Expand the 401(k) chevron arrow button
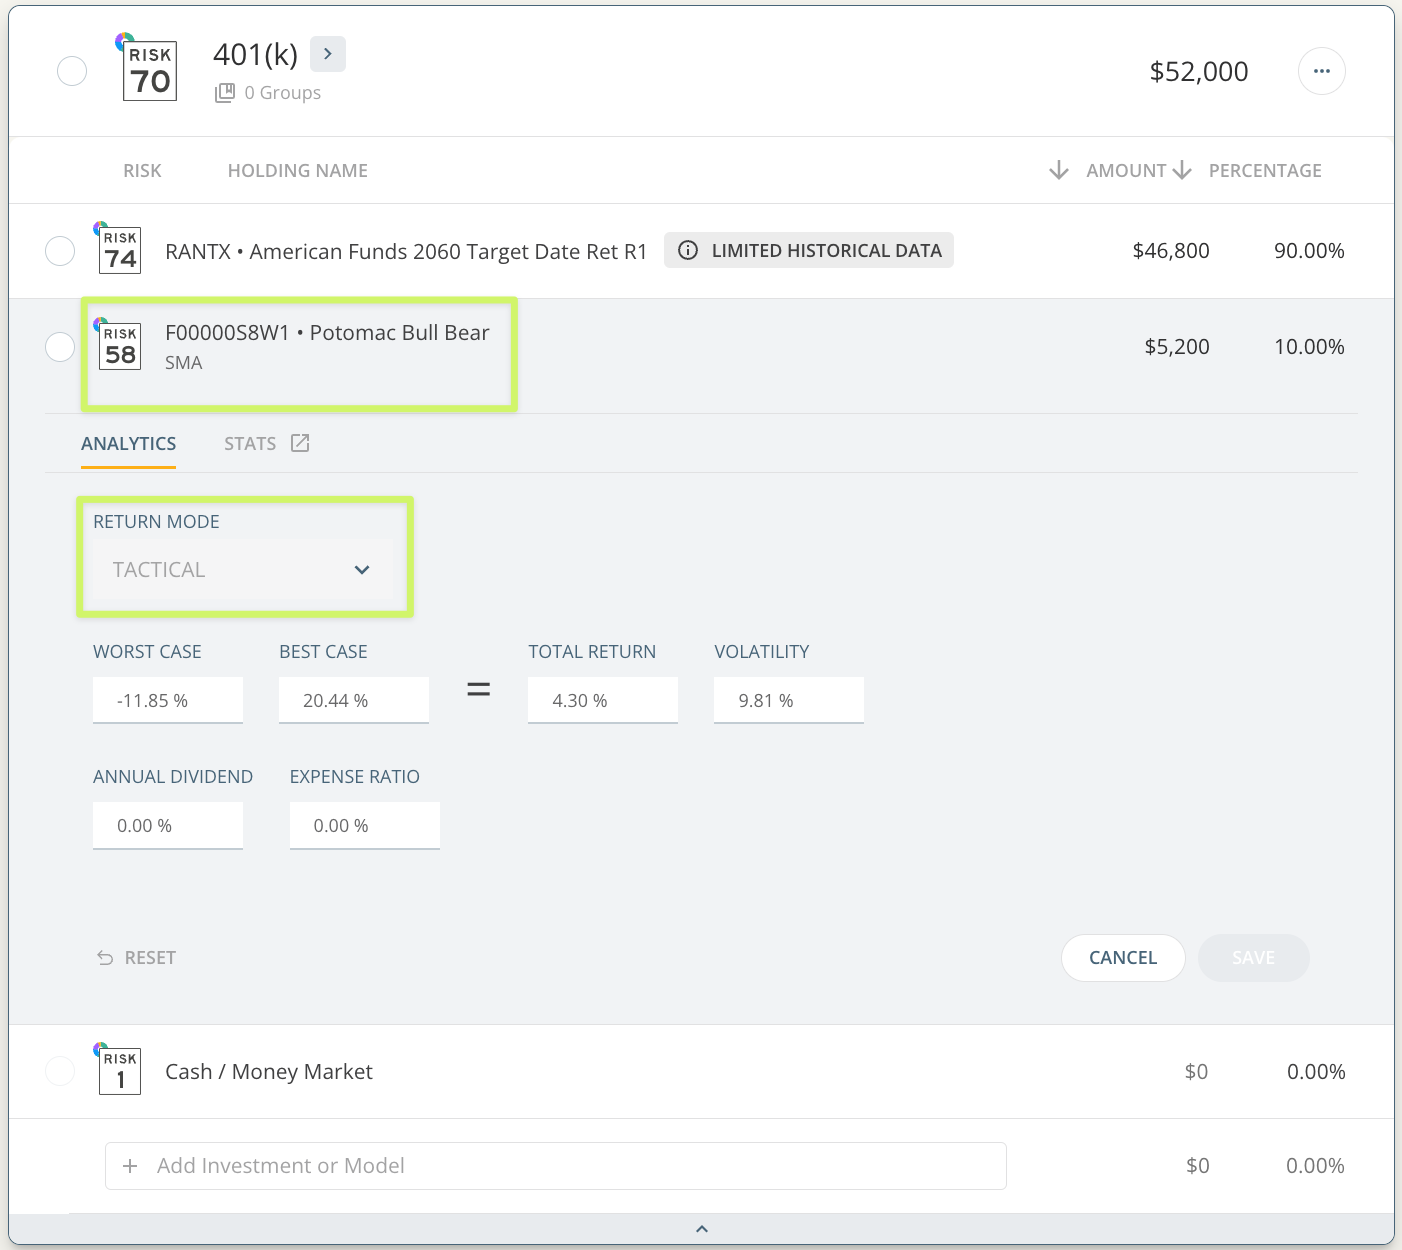 pos(327,54)
